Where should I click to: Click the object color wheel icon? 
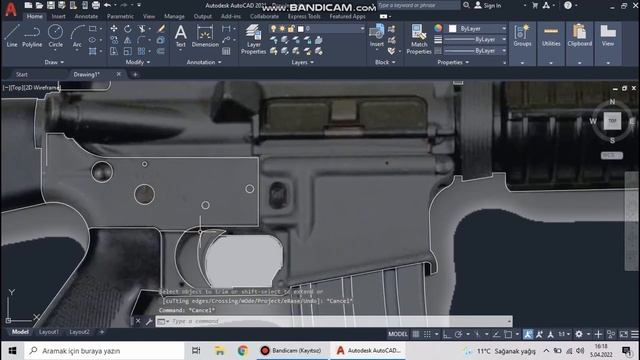(x=438, y=28)
